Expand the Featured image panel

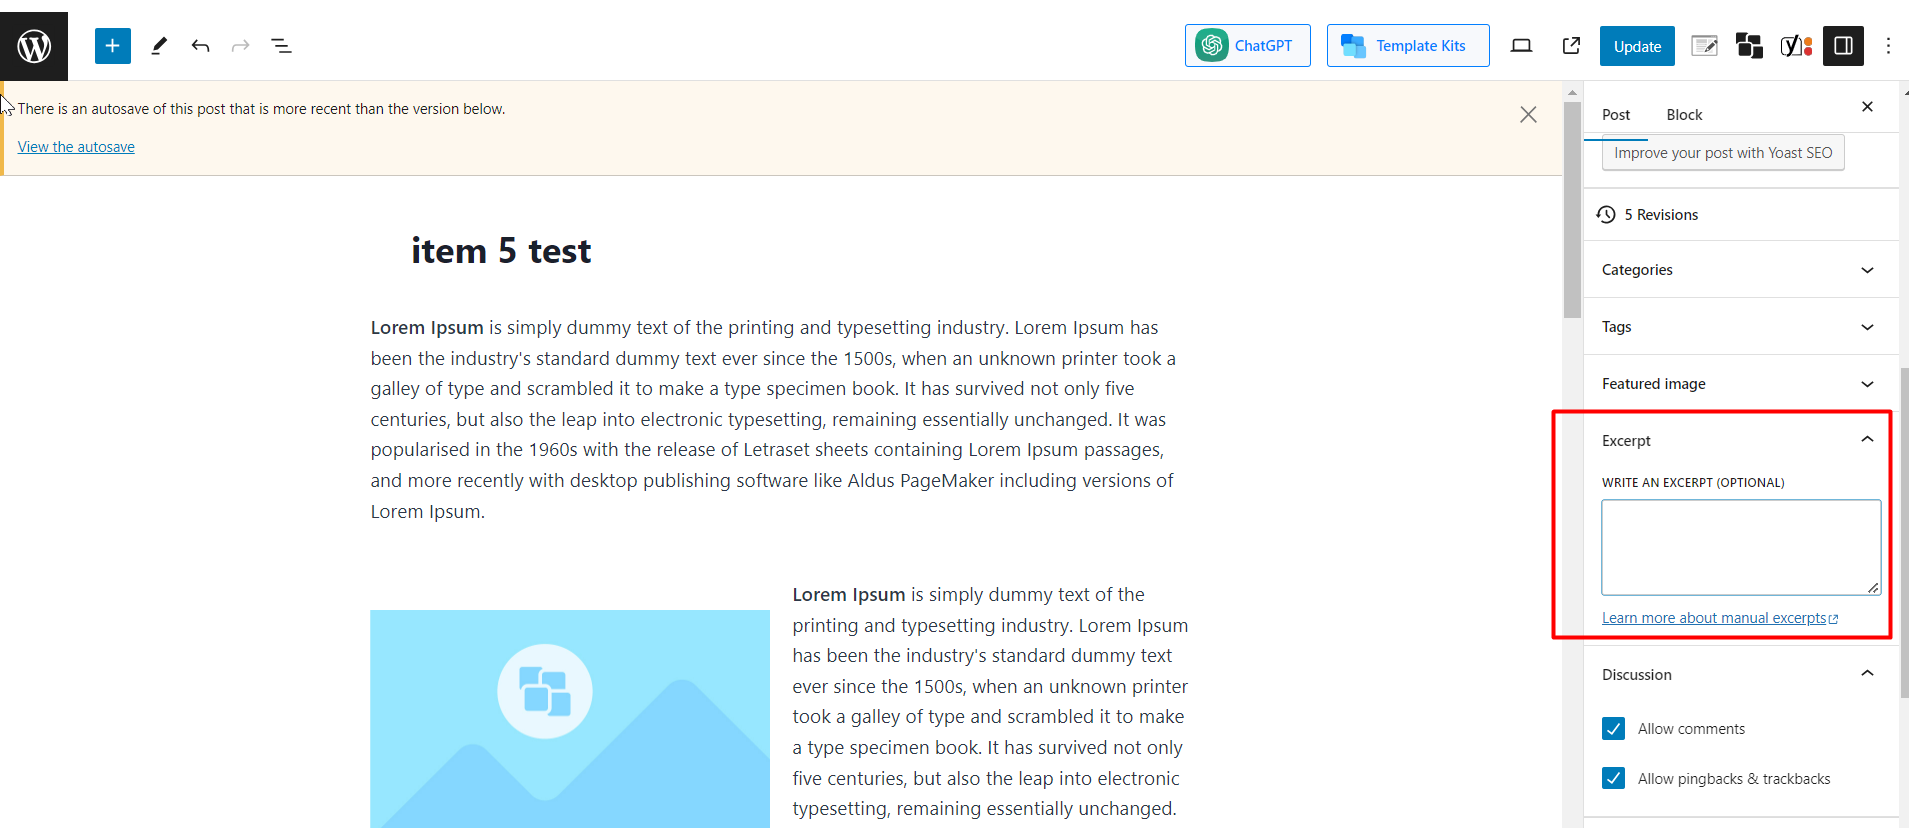point(1740,384)
